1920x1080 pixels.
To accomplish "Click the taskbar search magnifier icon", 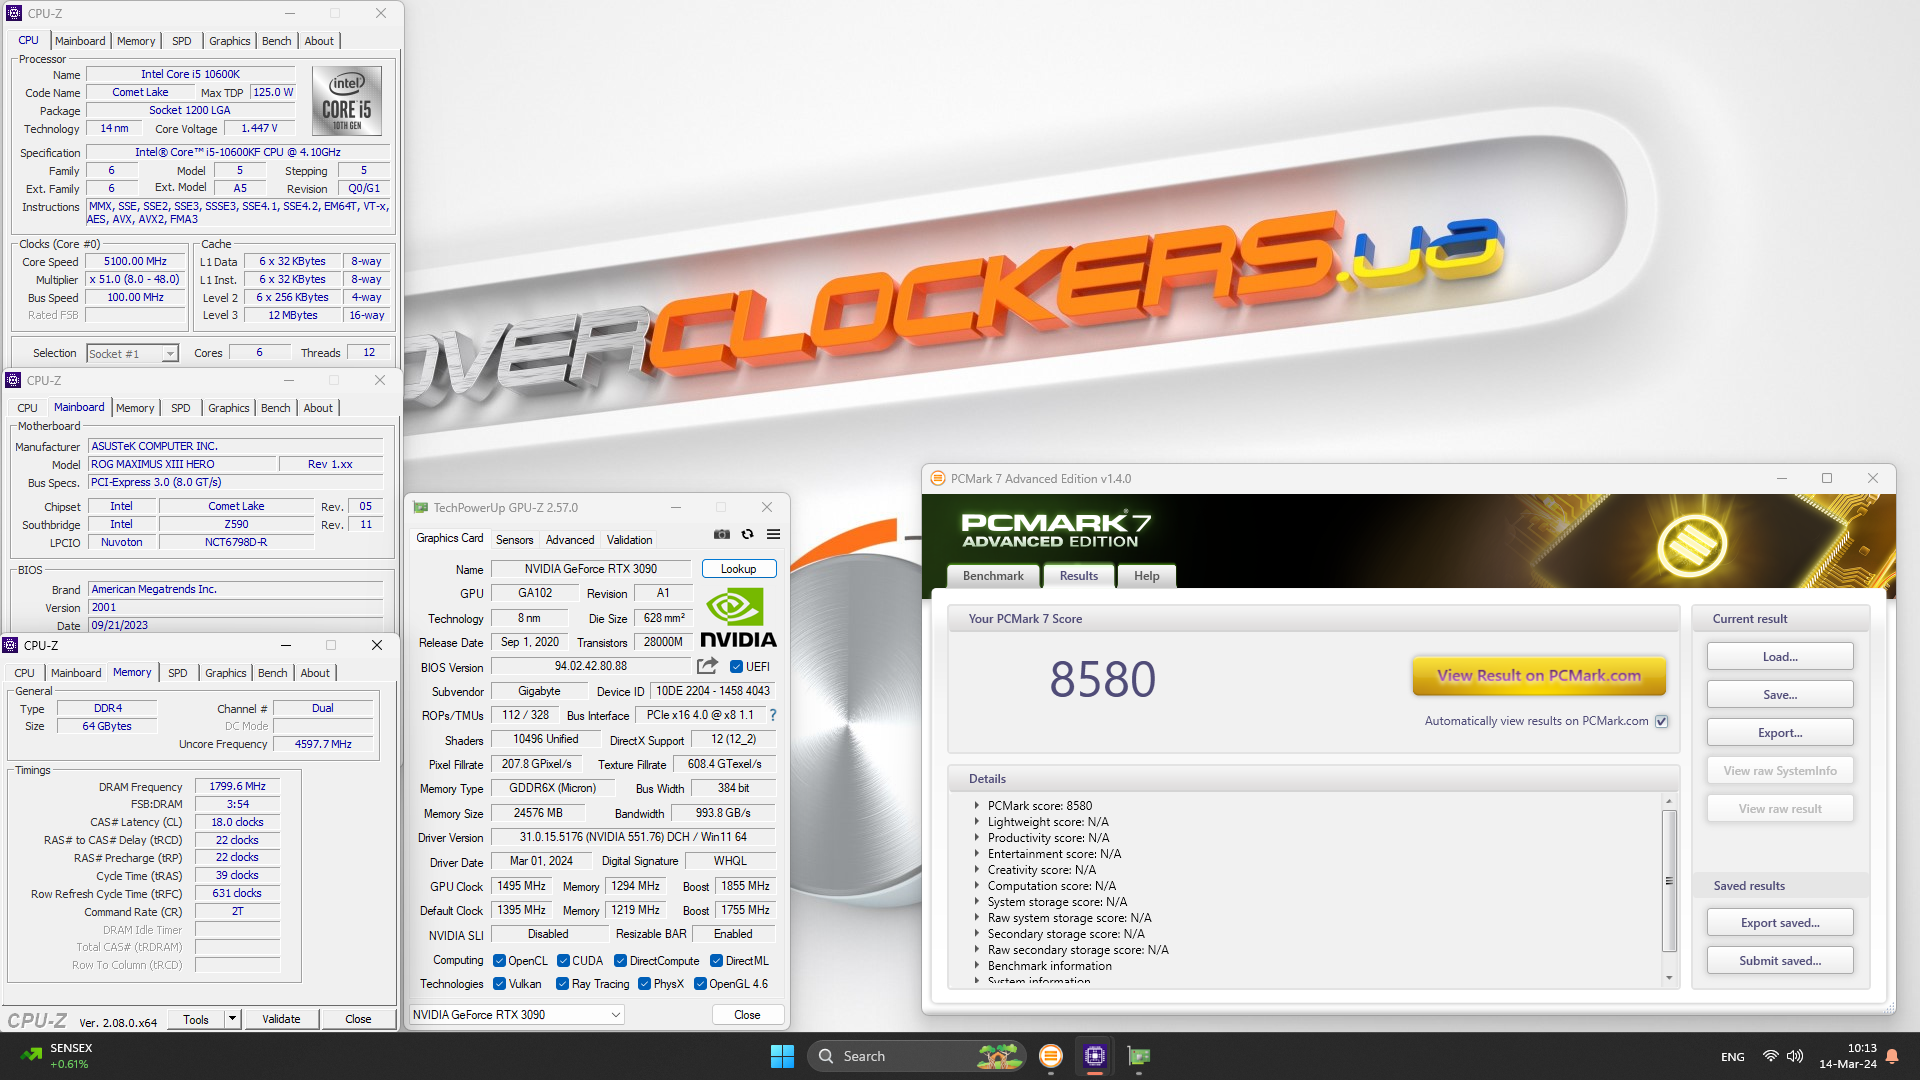I will [x=826, y=1056].
